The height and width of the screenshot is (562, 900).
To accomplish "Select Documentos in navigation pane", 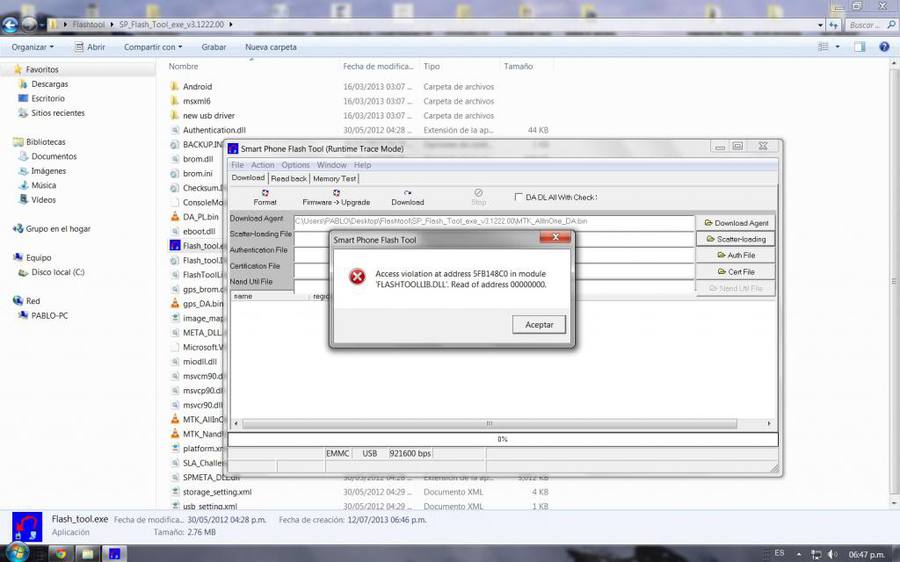I will pyautogui.click(x=54, y=156).
